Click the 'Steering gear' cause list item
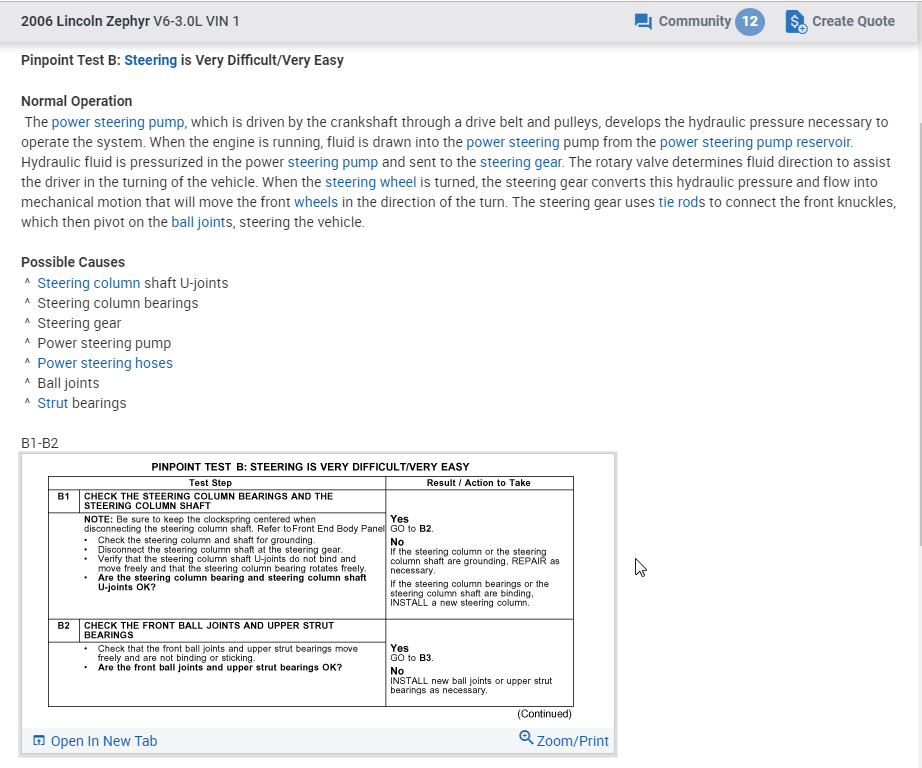The width and height of the screenshot is (922, 768). (x=79, y=323)
